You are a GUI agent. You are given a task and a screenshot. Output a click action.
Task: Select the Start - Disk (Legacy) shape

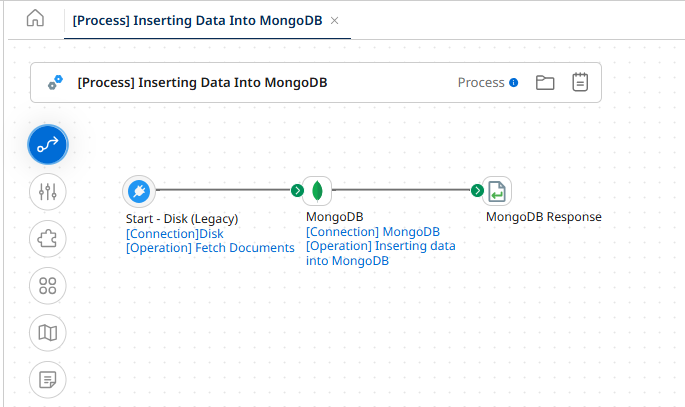[139, 190]
